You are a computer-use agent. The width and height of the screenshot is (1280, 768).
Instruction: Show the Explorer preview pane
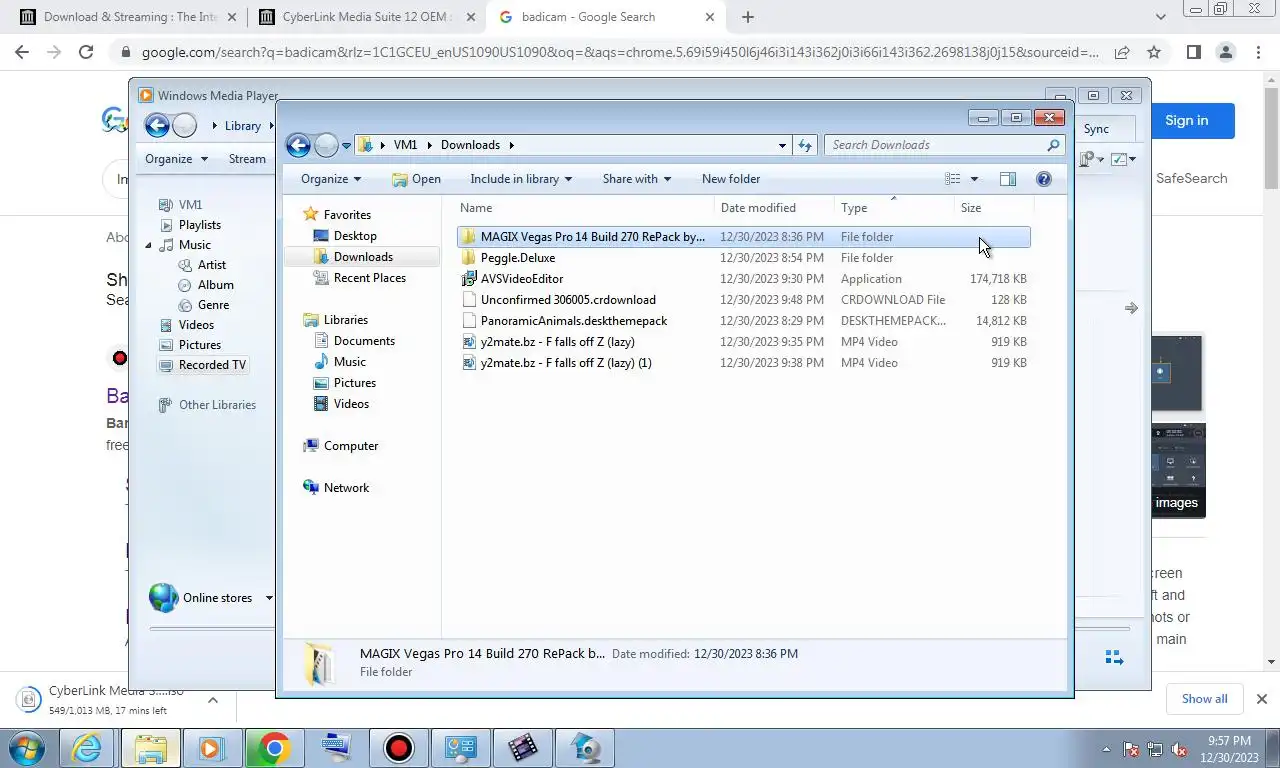coord(1008,179)
